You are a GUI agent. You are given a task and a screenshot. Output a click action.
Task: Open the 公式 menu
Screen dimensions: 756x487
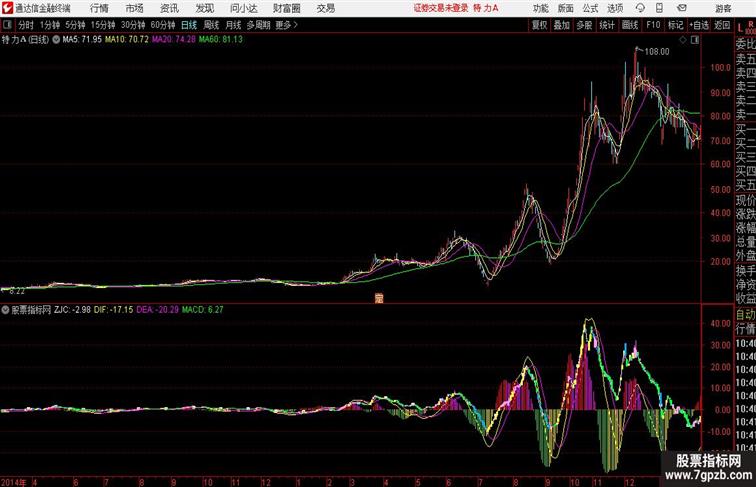[590, 8]
